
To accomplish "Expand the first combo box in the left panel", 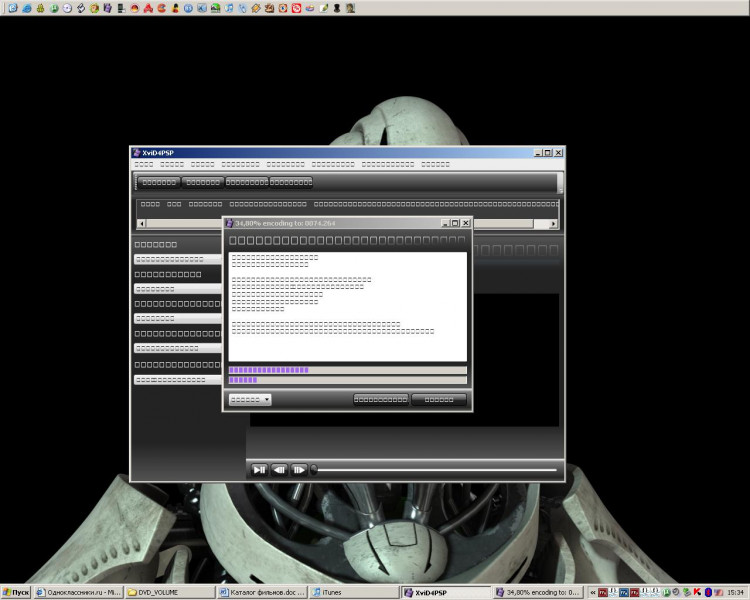I will (x=176, y=259).
